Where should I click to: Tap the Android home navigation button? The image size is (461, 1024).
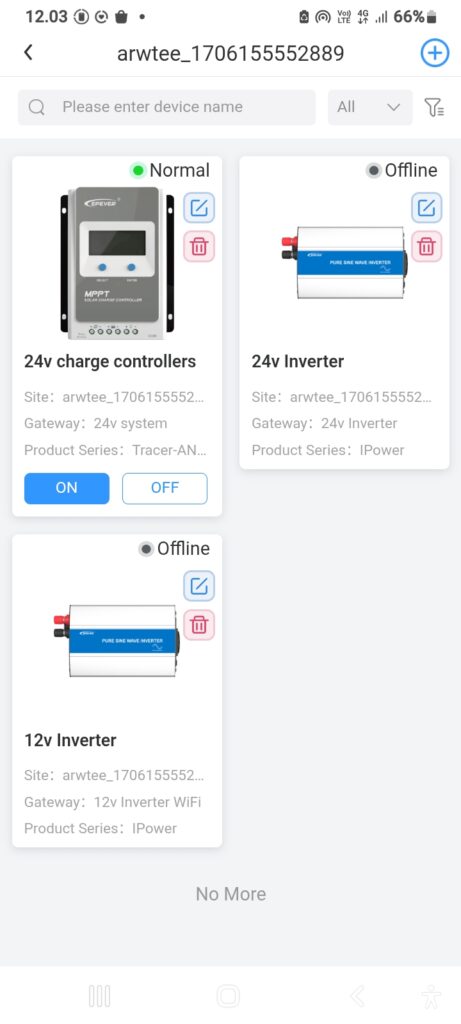[x=229, y=996]
